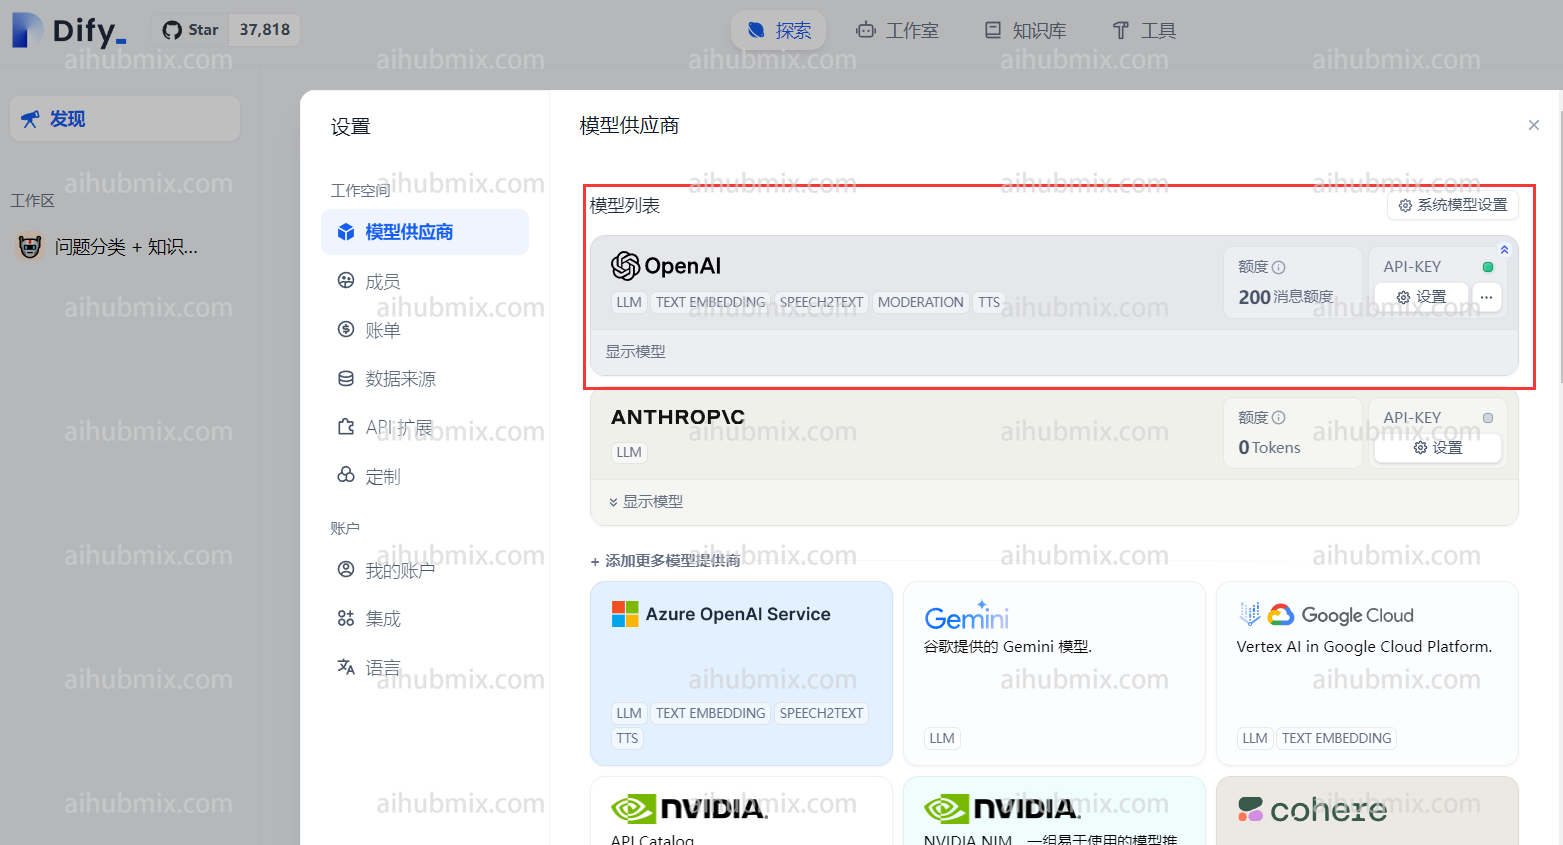This screenshot has height=845, width=1563.
Task: Click the 账单 dollar icon
Action: coord(346,329)
